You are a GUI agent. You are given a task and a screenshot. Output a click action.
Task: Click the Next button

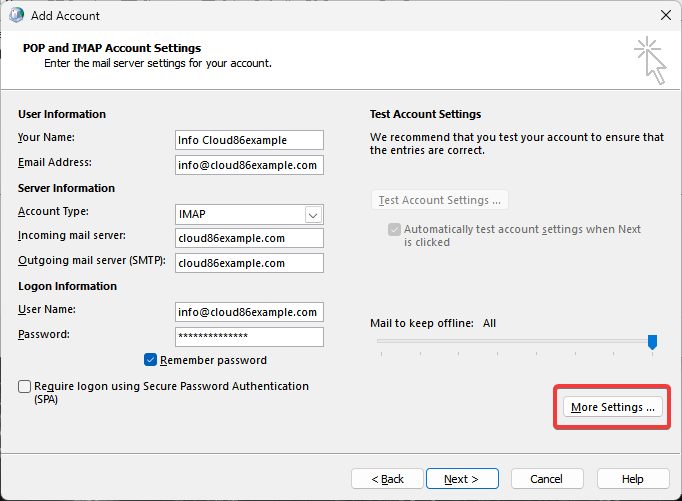click(x=462, y=479)
